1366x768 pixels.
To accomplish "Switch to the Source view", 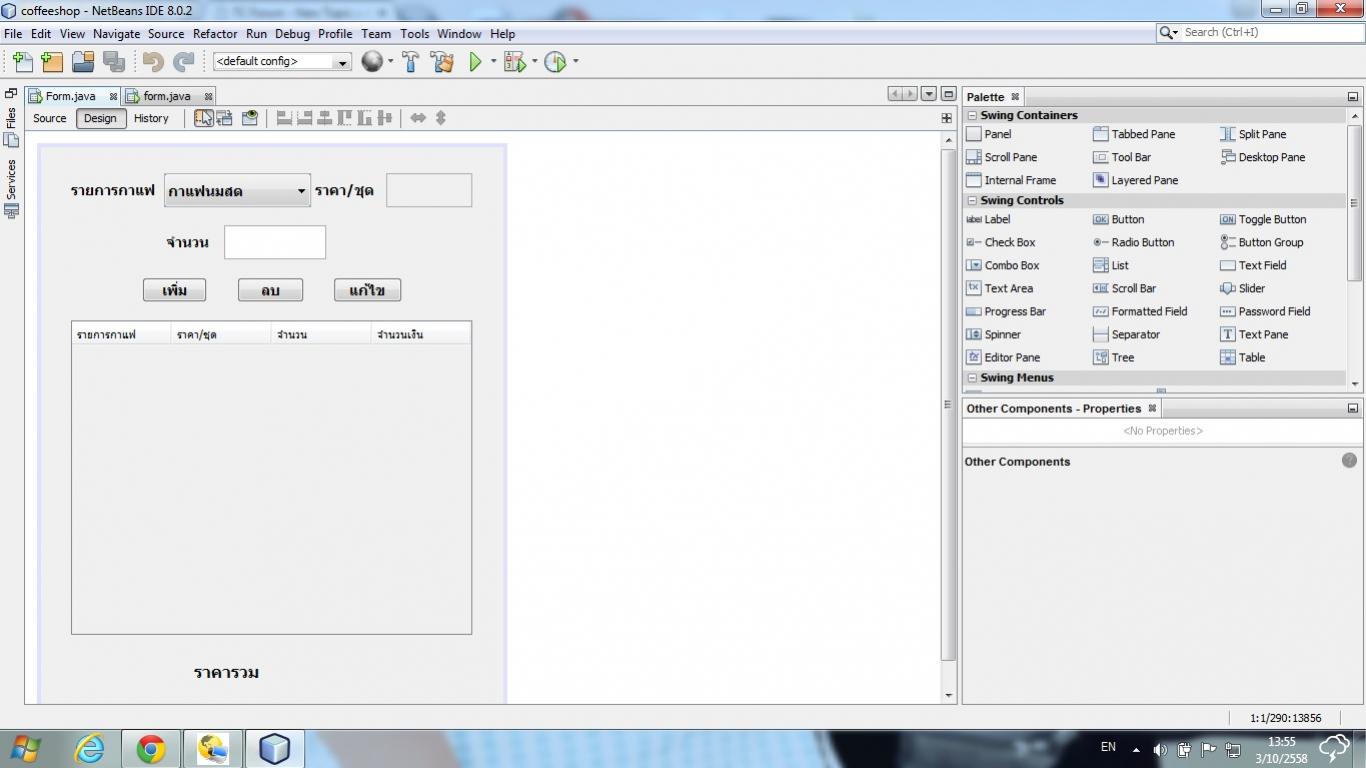I will pos(50,118).
